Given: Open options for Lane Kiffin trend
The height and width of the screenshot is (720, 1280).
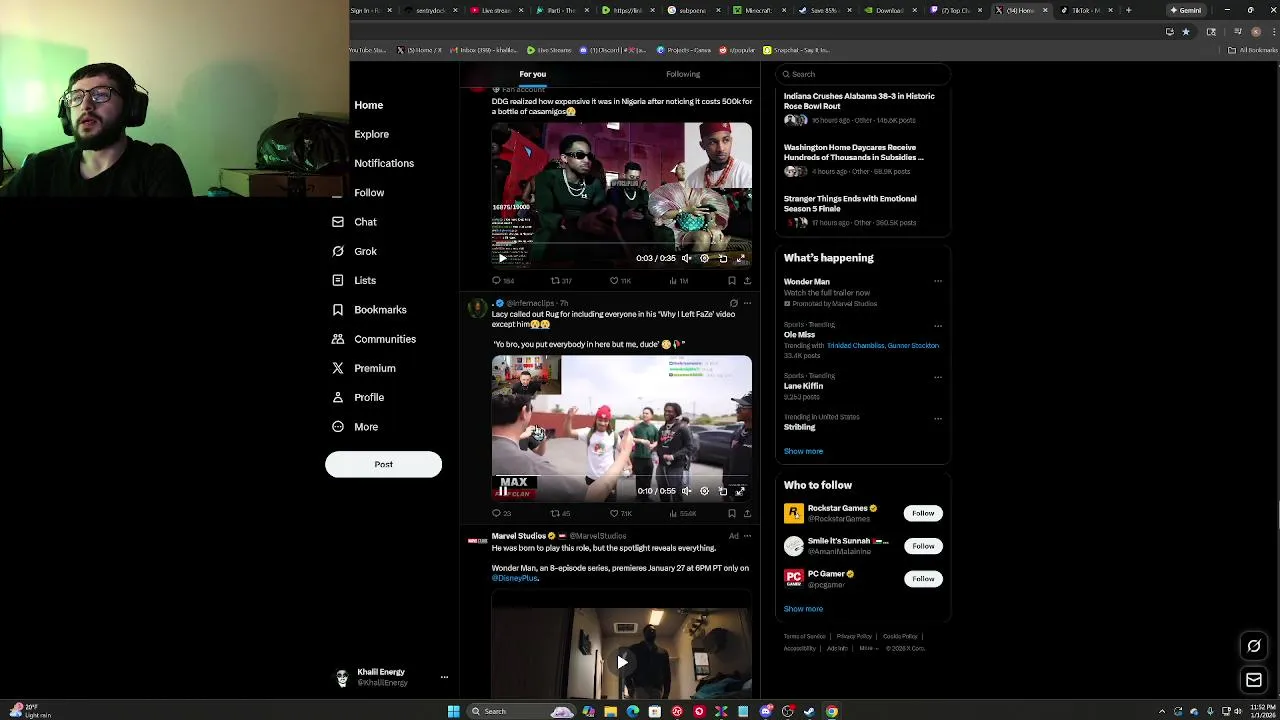Looking at the screenshot, I should (937, 377).
